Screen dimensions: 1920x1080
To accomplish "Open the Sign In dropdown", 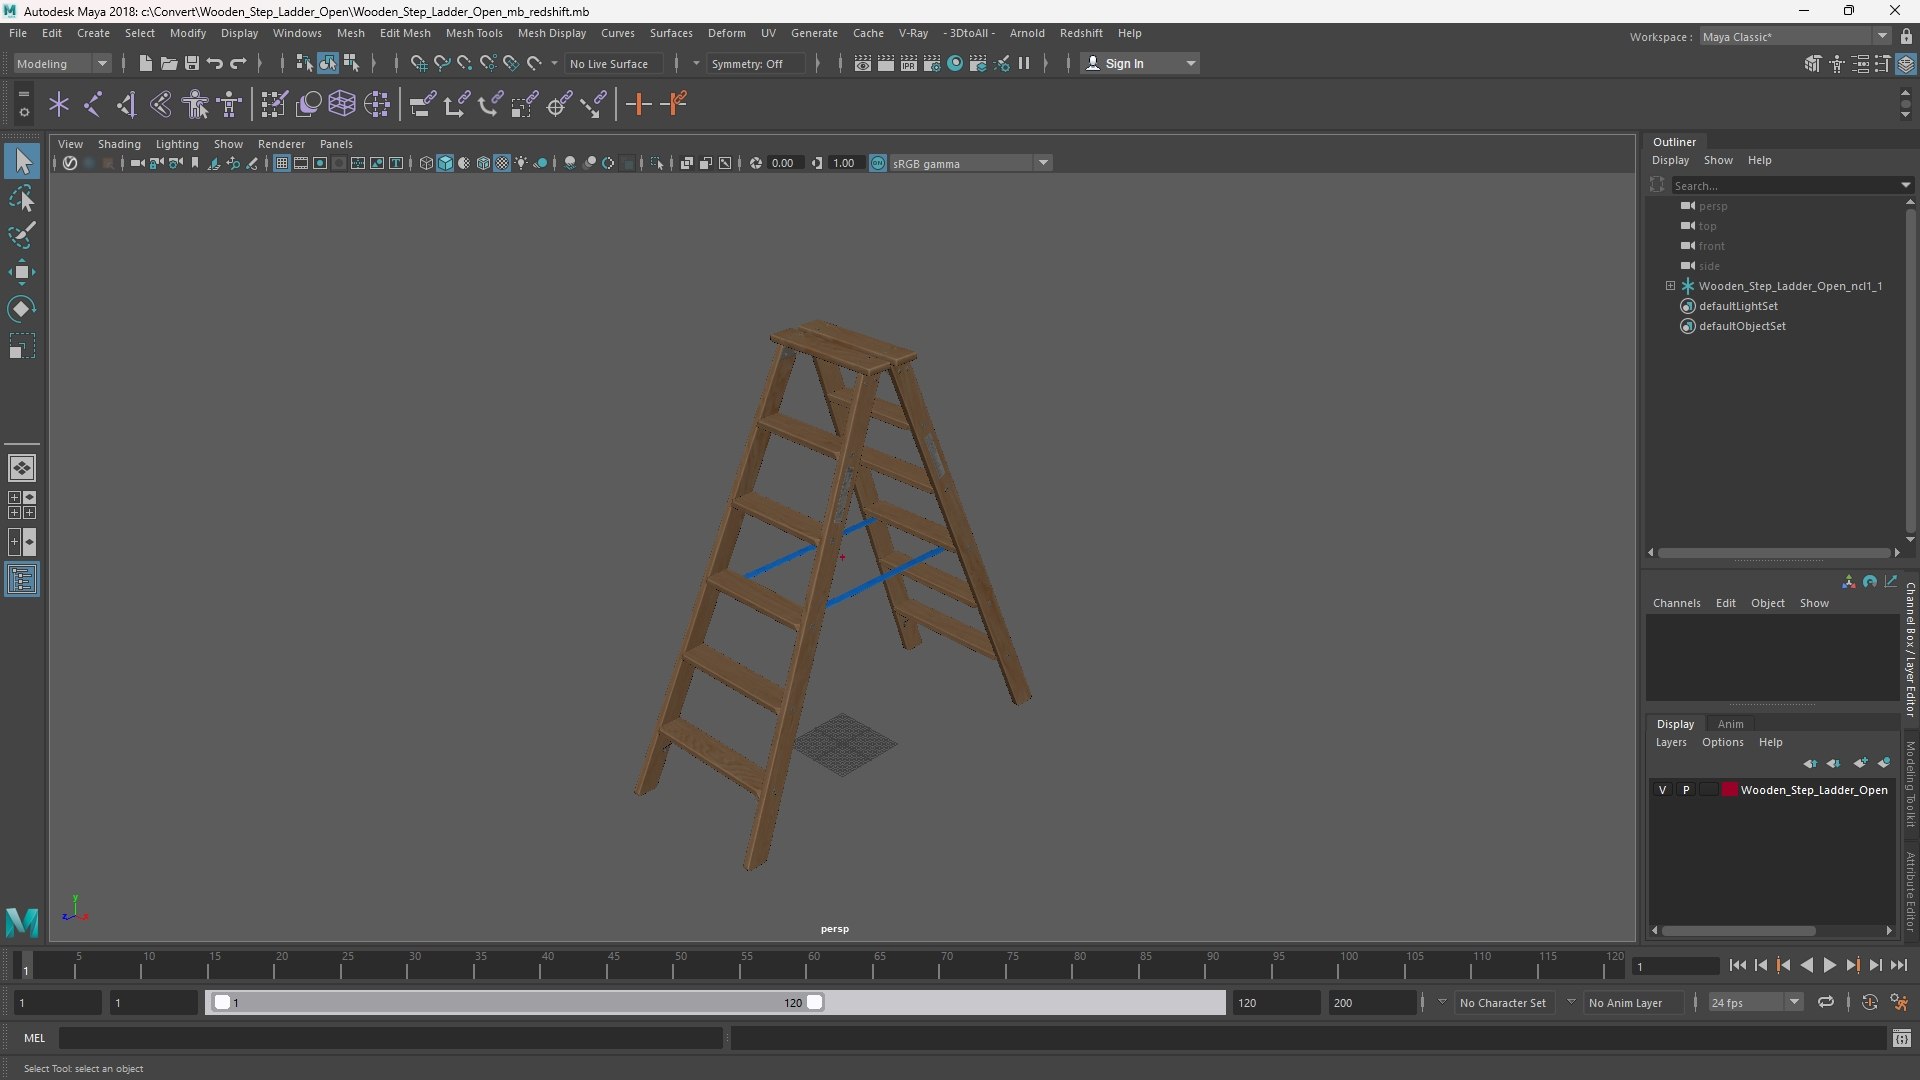I will point(1140,63).
